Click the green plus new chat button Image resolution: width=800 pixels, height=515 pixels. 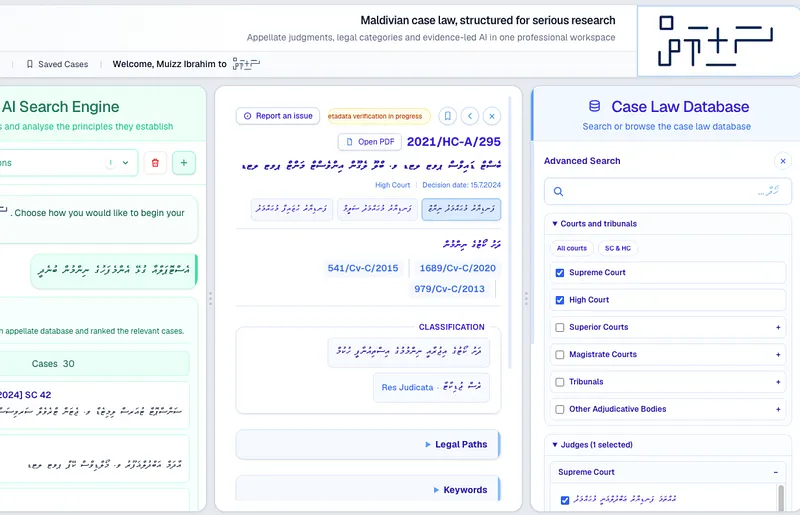pyautogui.click(x=184, y=163)
